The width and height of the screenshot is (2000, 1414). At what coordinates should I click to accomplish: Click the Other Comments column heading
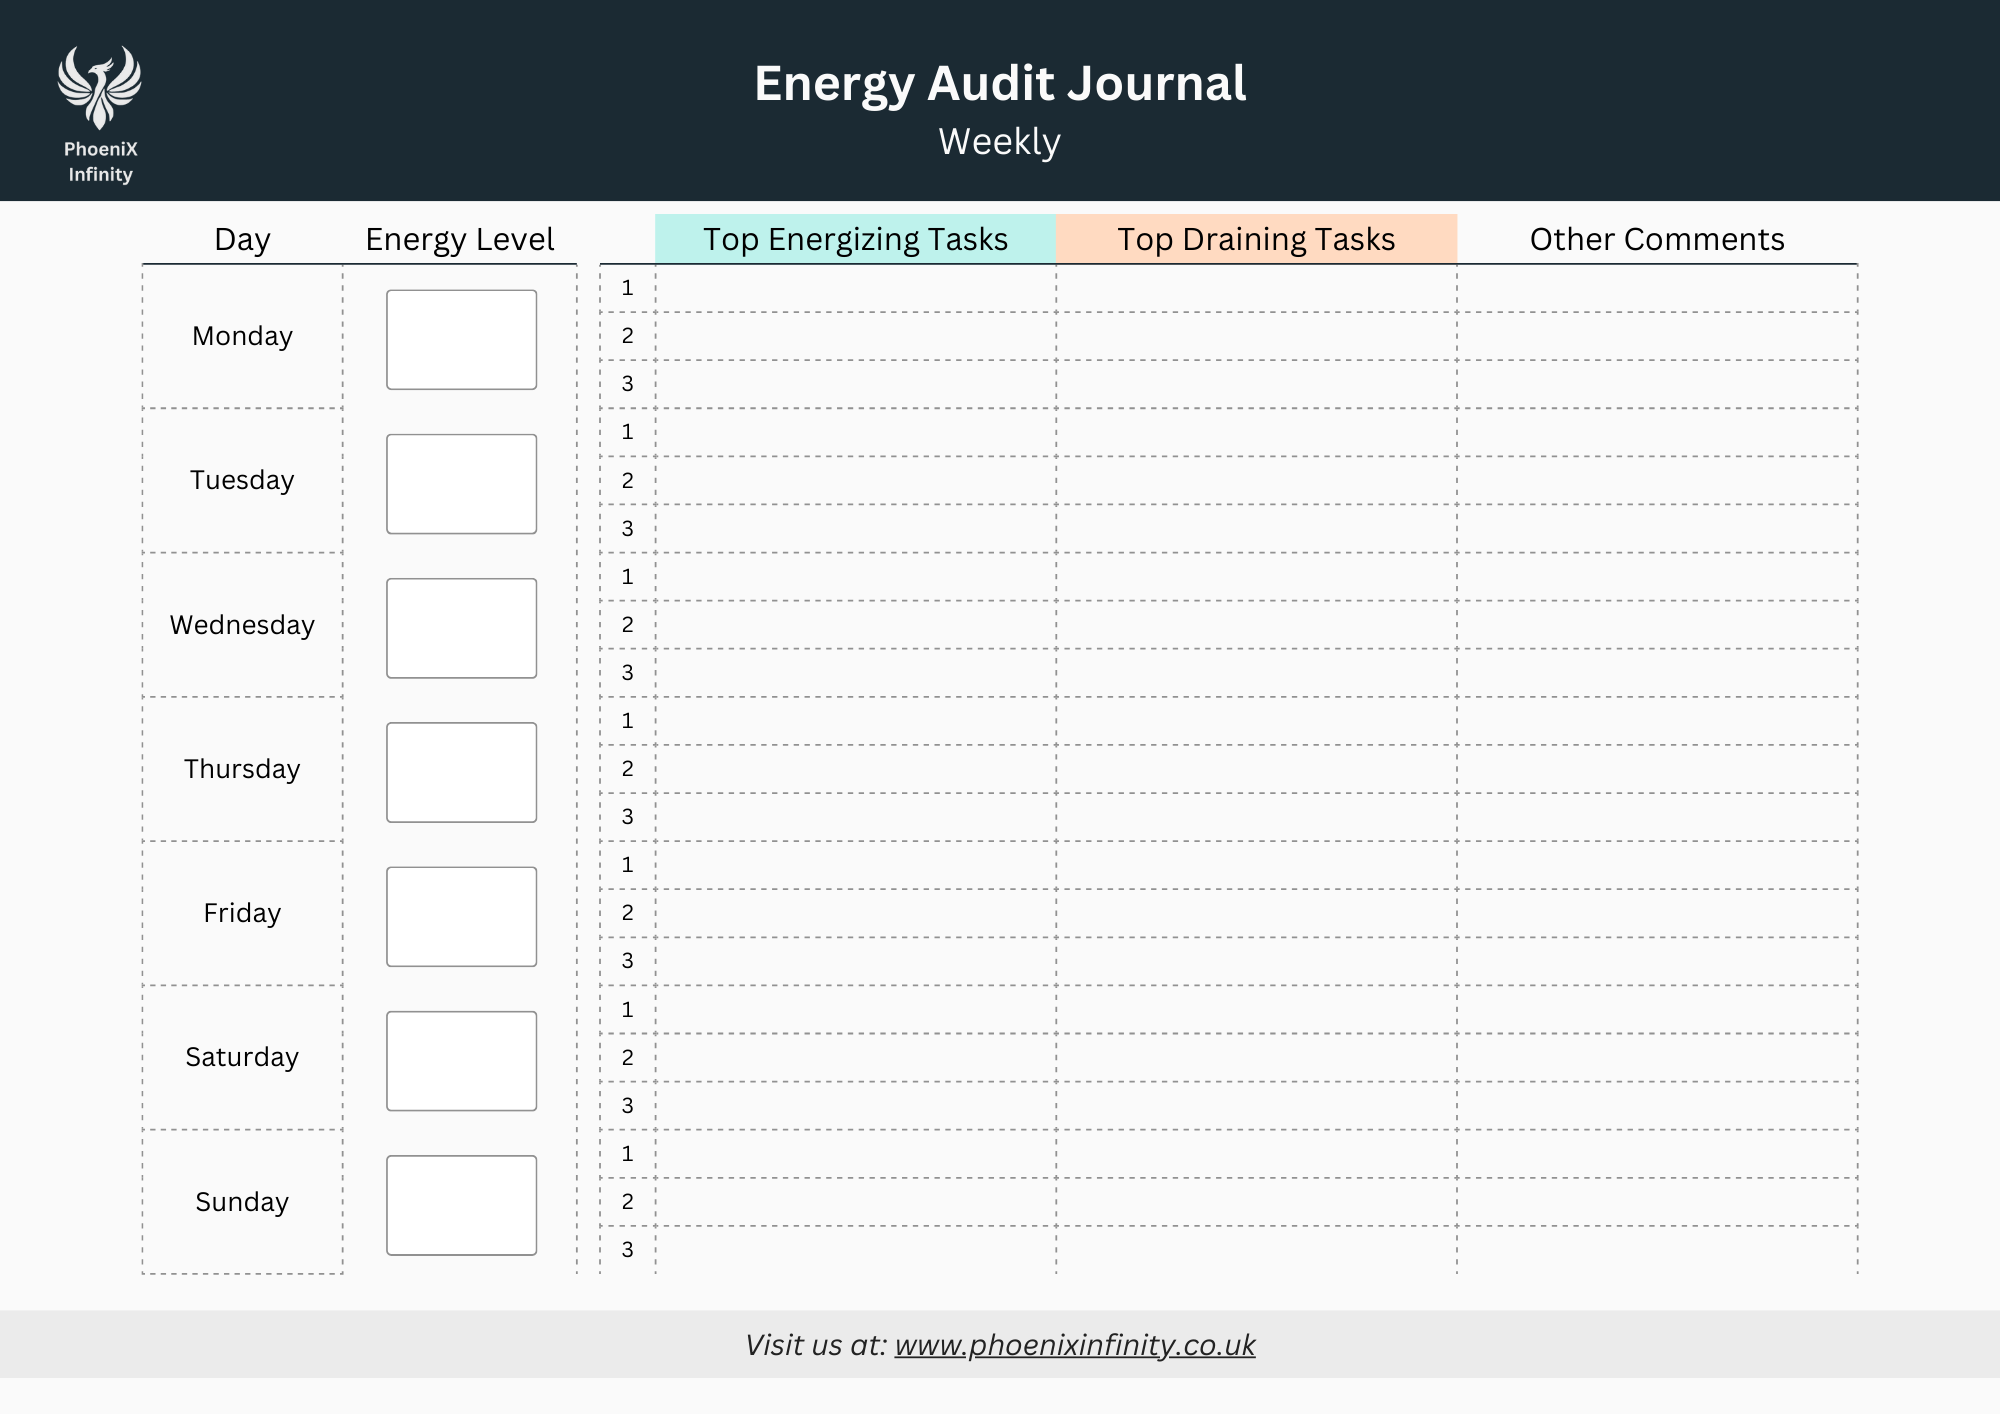(1656, 239)
